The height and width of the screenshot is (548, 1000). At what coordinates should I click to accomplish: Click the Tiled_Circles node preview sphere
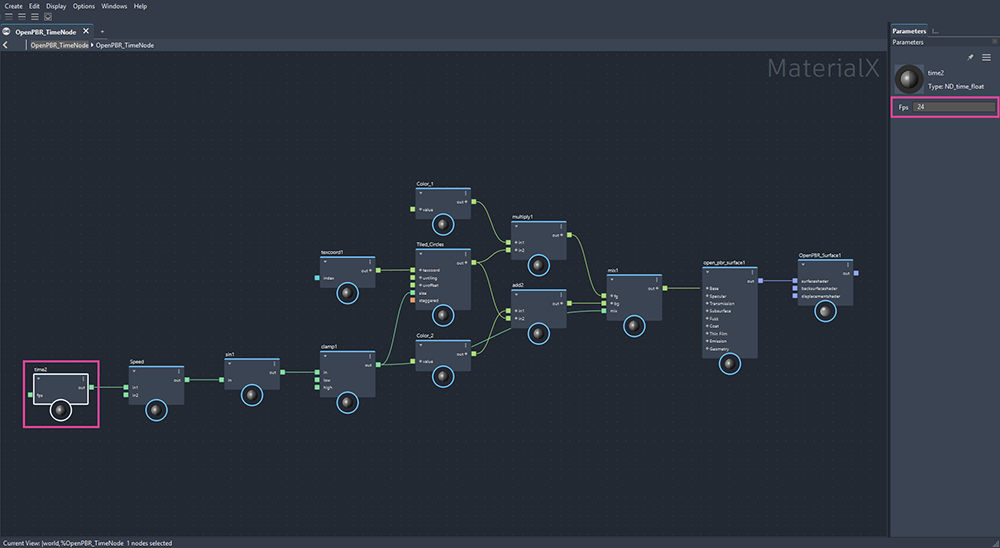(443, 315)
